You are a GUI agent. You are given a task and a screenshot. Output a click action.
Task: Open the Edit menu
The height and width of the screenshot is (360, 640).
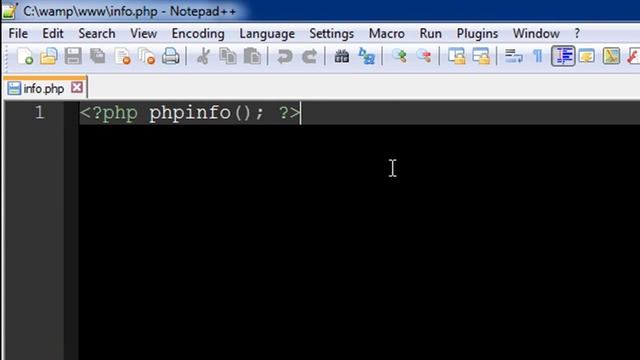coord(53,33)
